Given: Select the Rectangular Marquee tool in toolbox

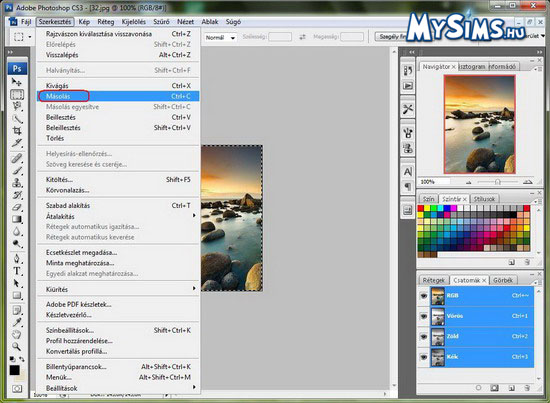Looking at the screenshot, I should coord(17,94).
